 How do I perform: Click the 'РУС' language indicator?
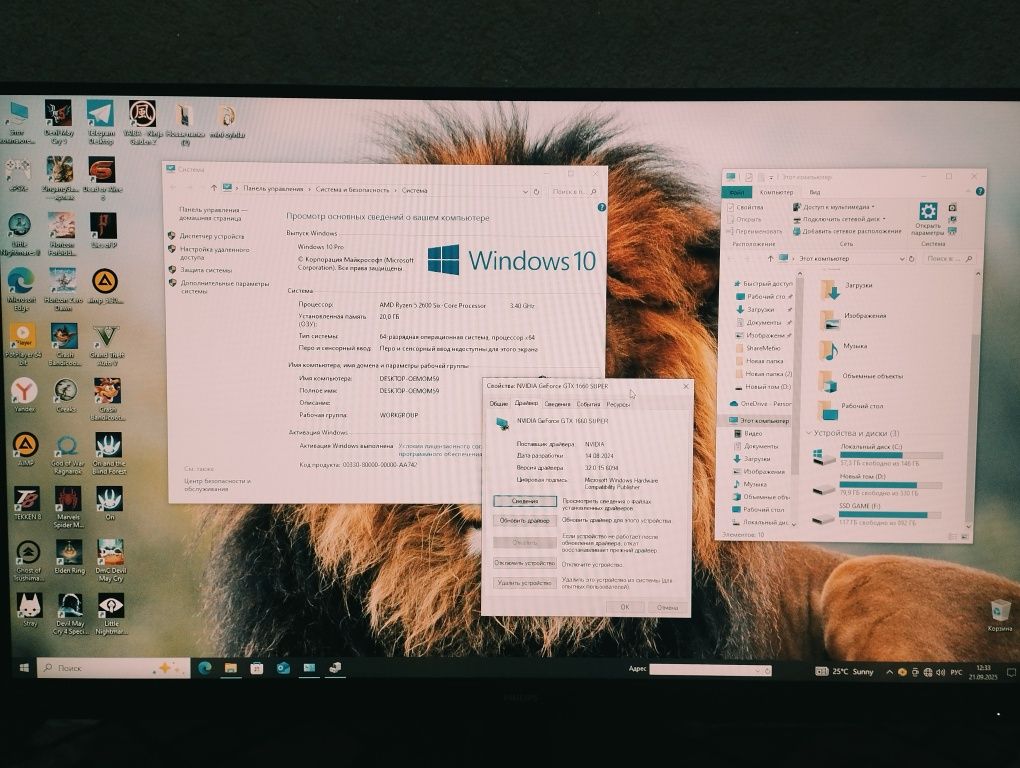(x=956, y=672)
